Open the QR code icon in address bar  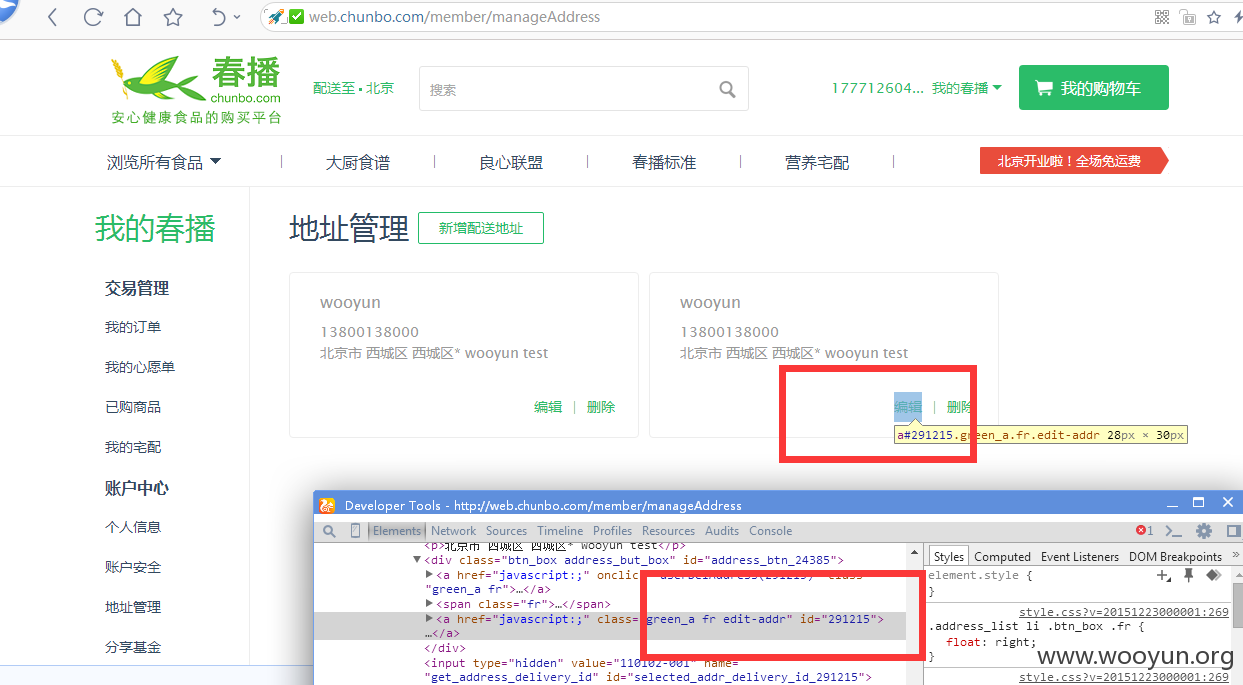(1162, 17)
